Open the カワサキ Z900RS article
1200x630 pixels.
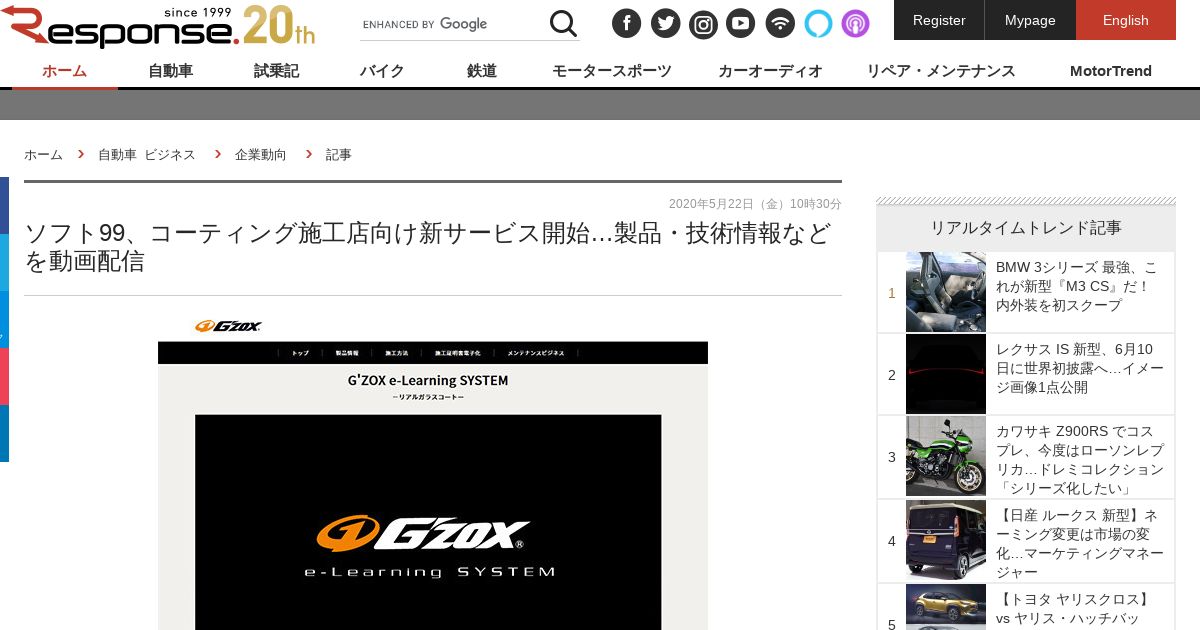click(x=1080, y=460)
